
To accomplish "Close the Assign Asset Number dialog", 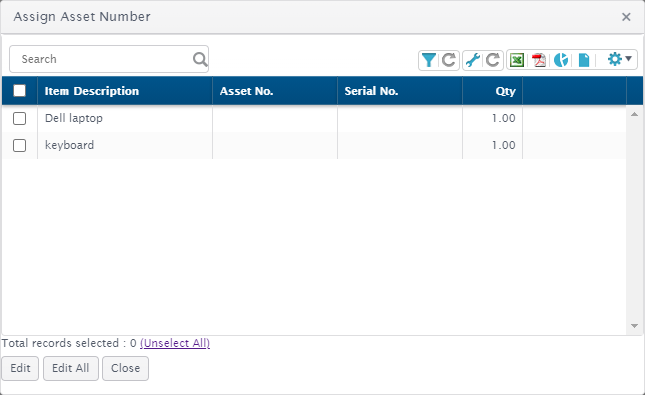I will [626, 17].
